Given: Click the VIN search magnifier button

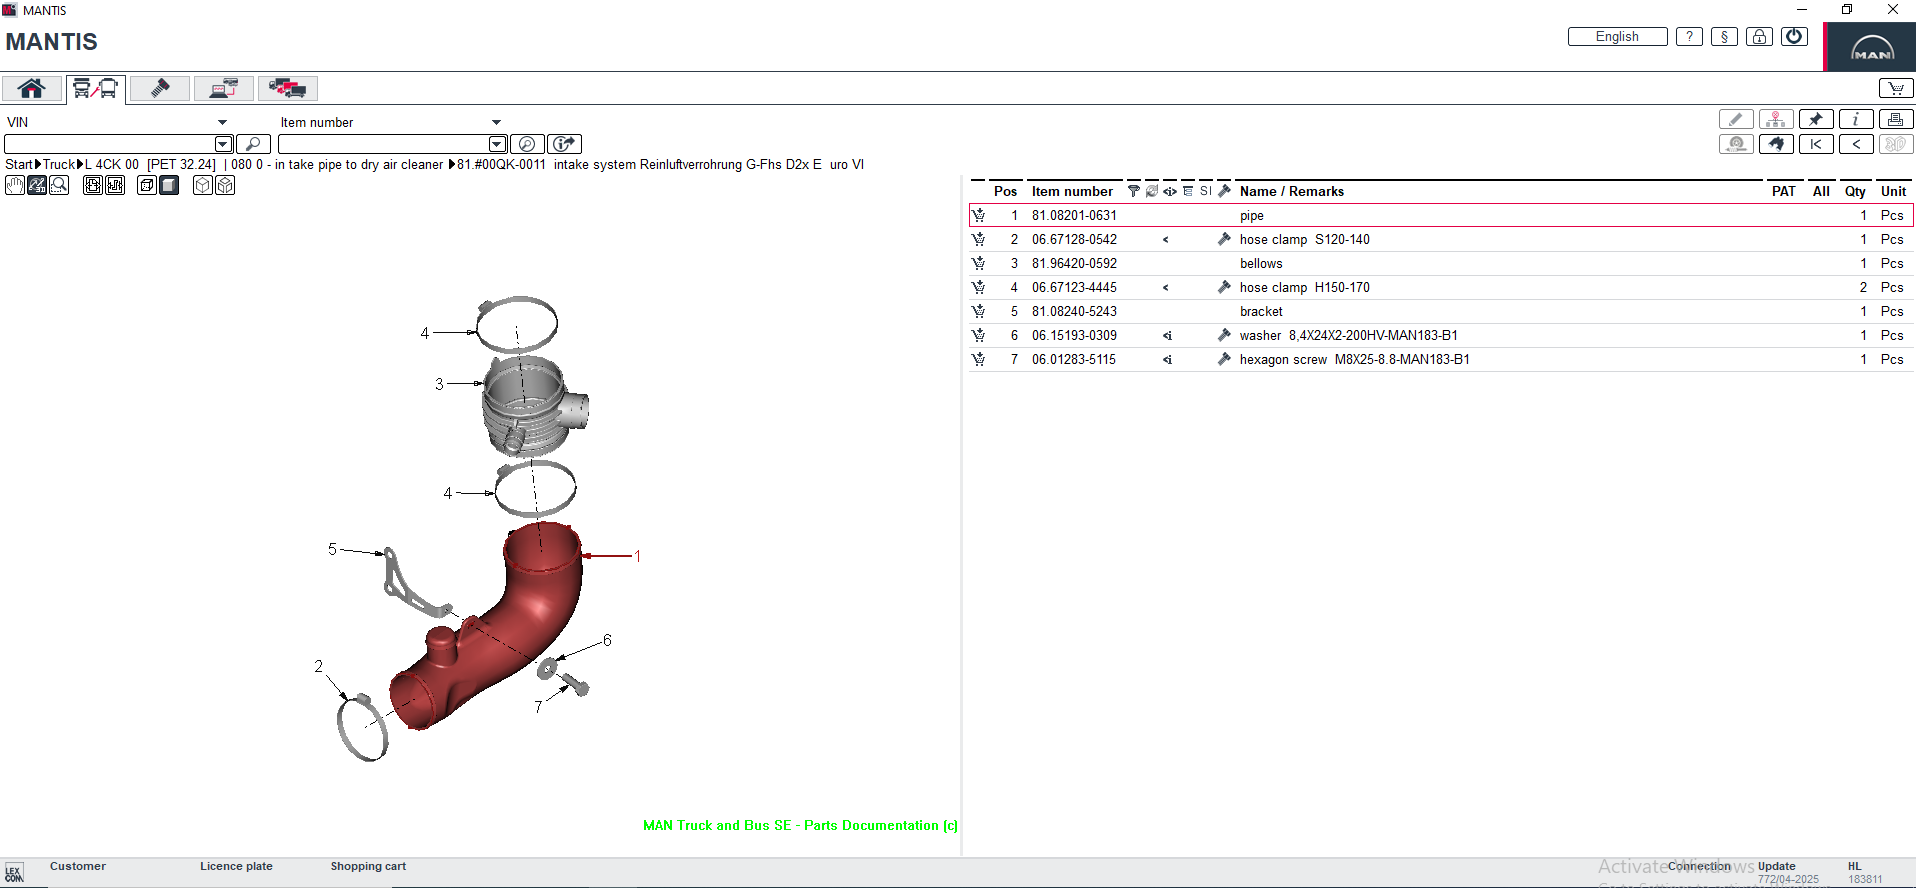Looking at the screenshot, I should tap(253, 144).
